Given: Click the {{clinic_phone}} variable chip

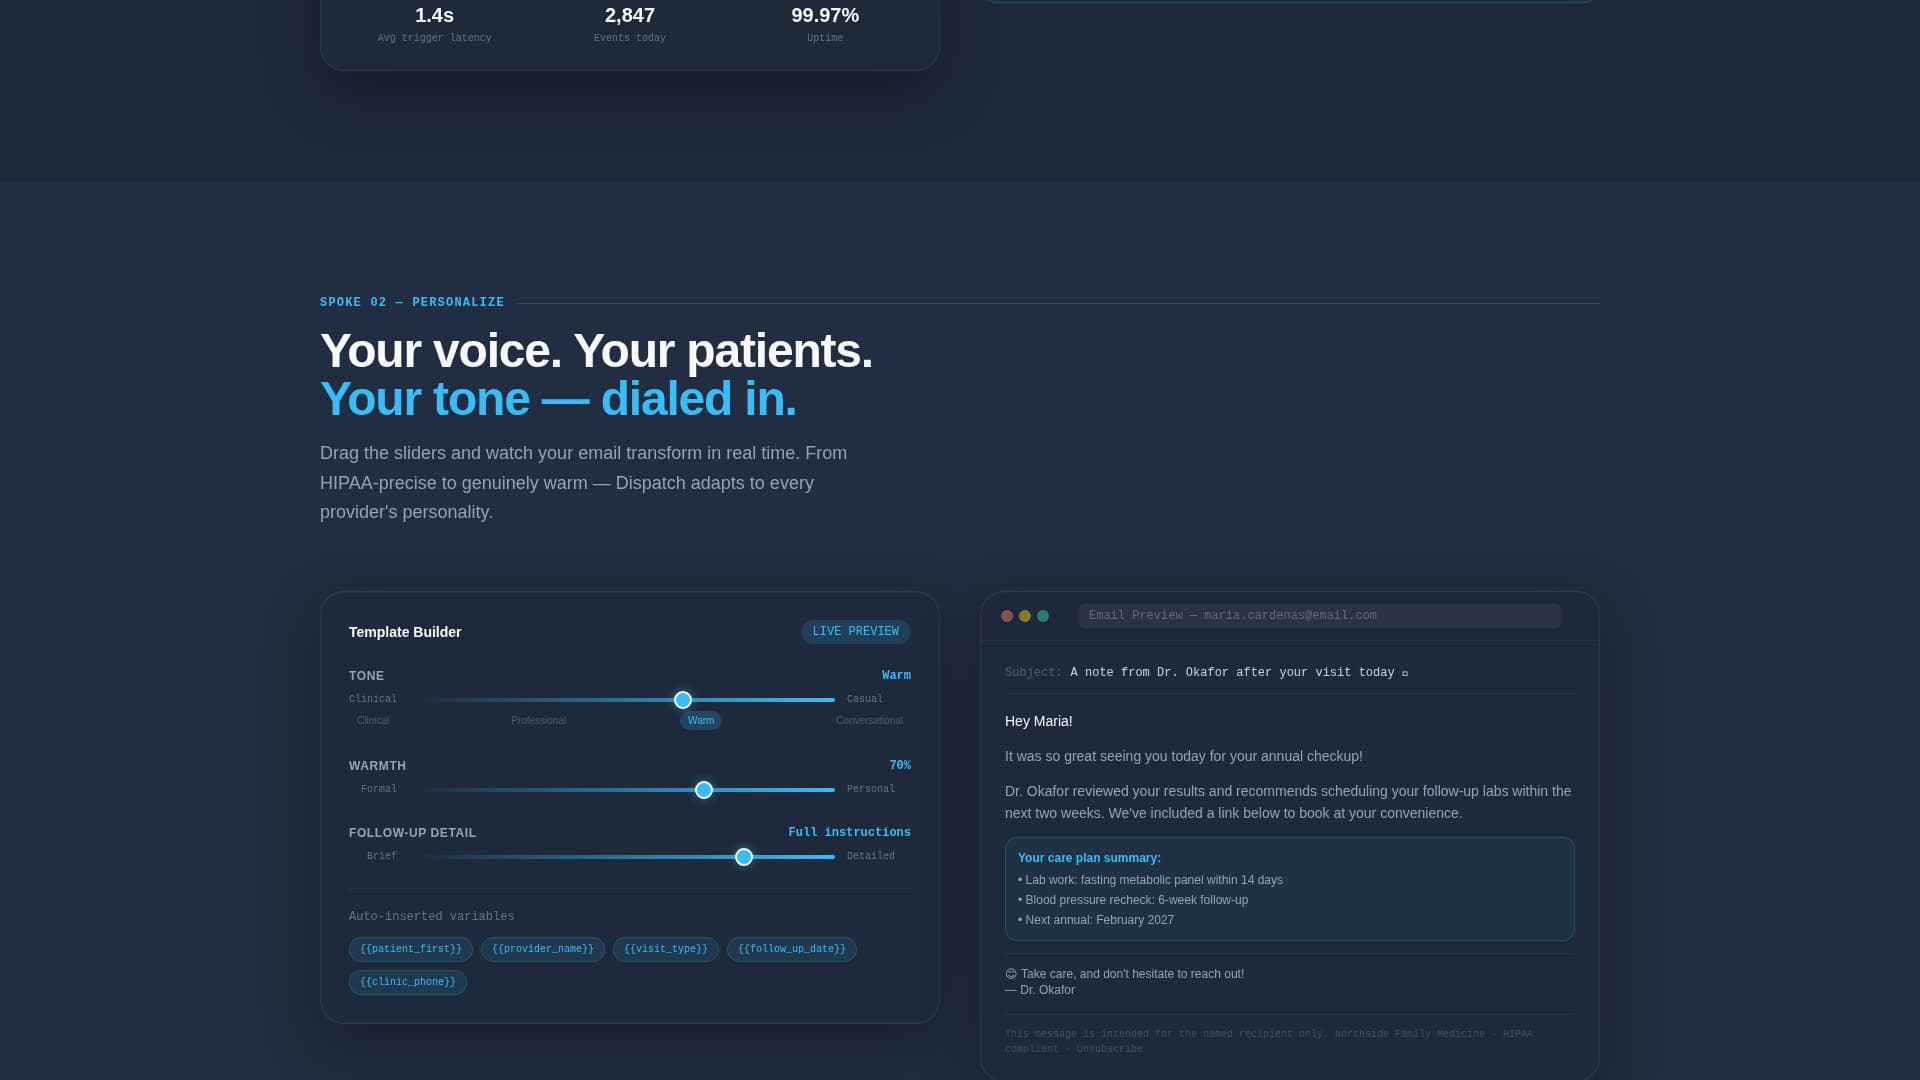Looking at the screenshot, I should [x=408, y=982].
